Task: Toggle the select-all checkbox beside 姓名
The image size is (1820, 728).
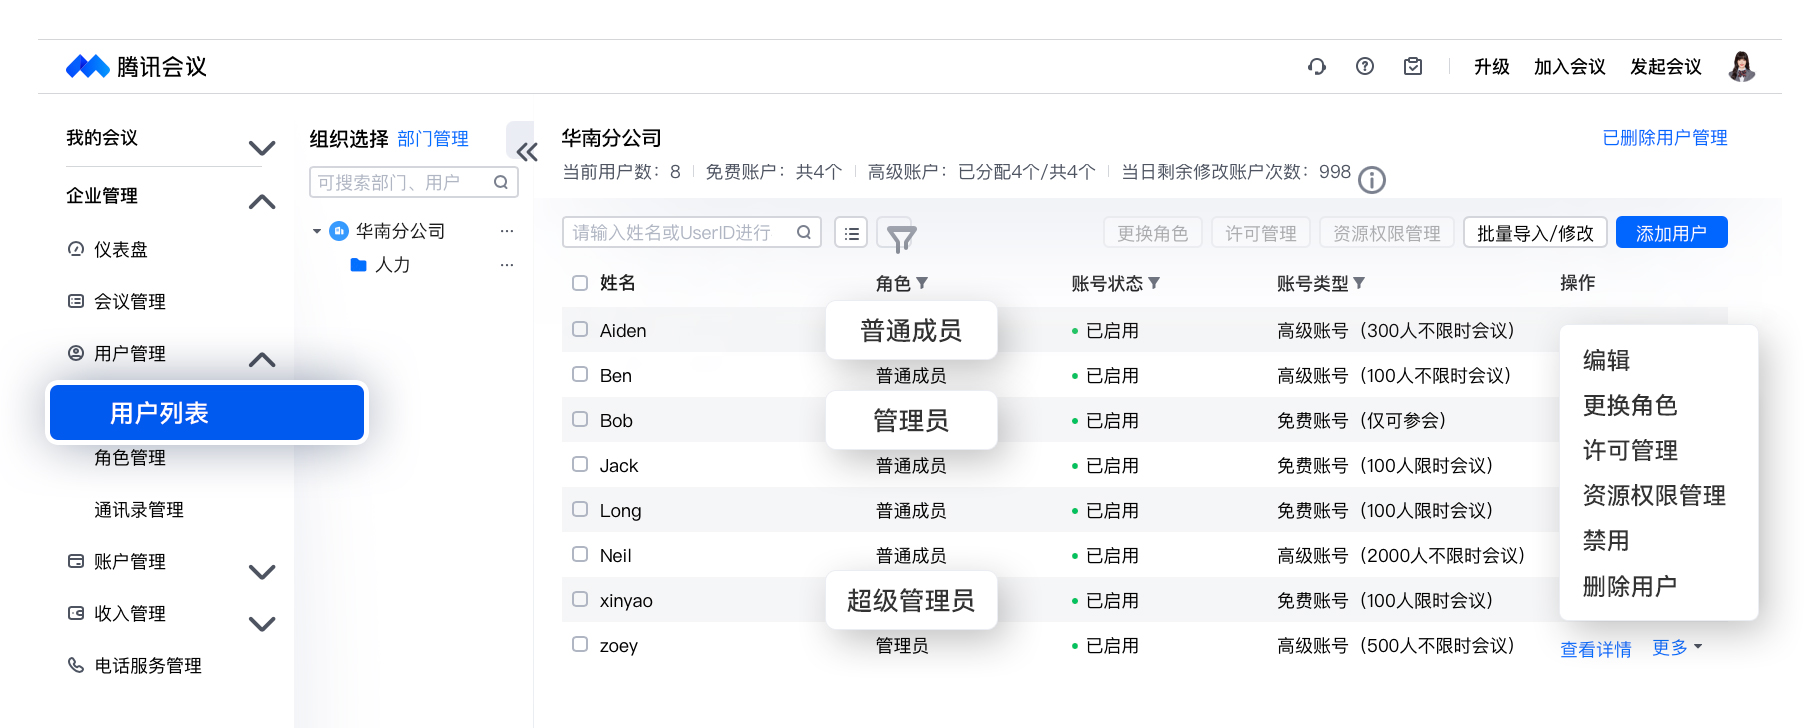Action: (580, 283)
